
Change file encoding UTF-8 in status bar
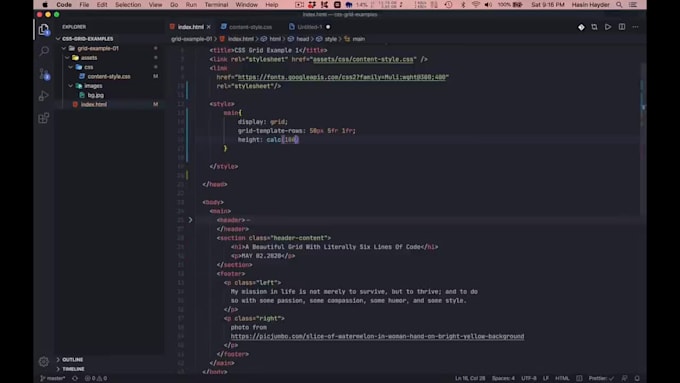tap(529, 378)
